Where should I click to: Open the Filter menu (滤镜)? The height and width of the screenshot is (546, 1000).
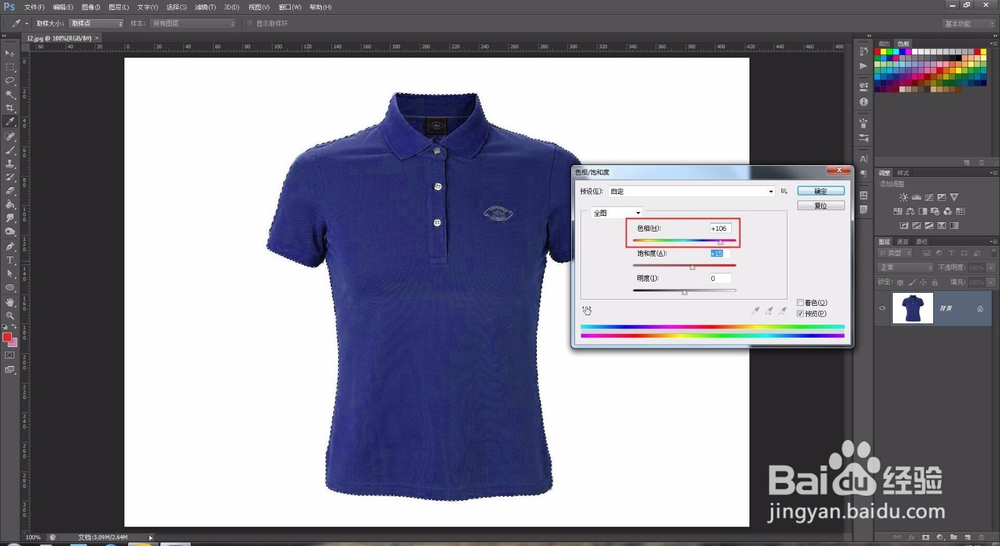[x=205, y=7]
